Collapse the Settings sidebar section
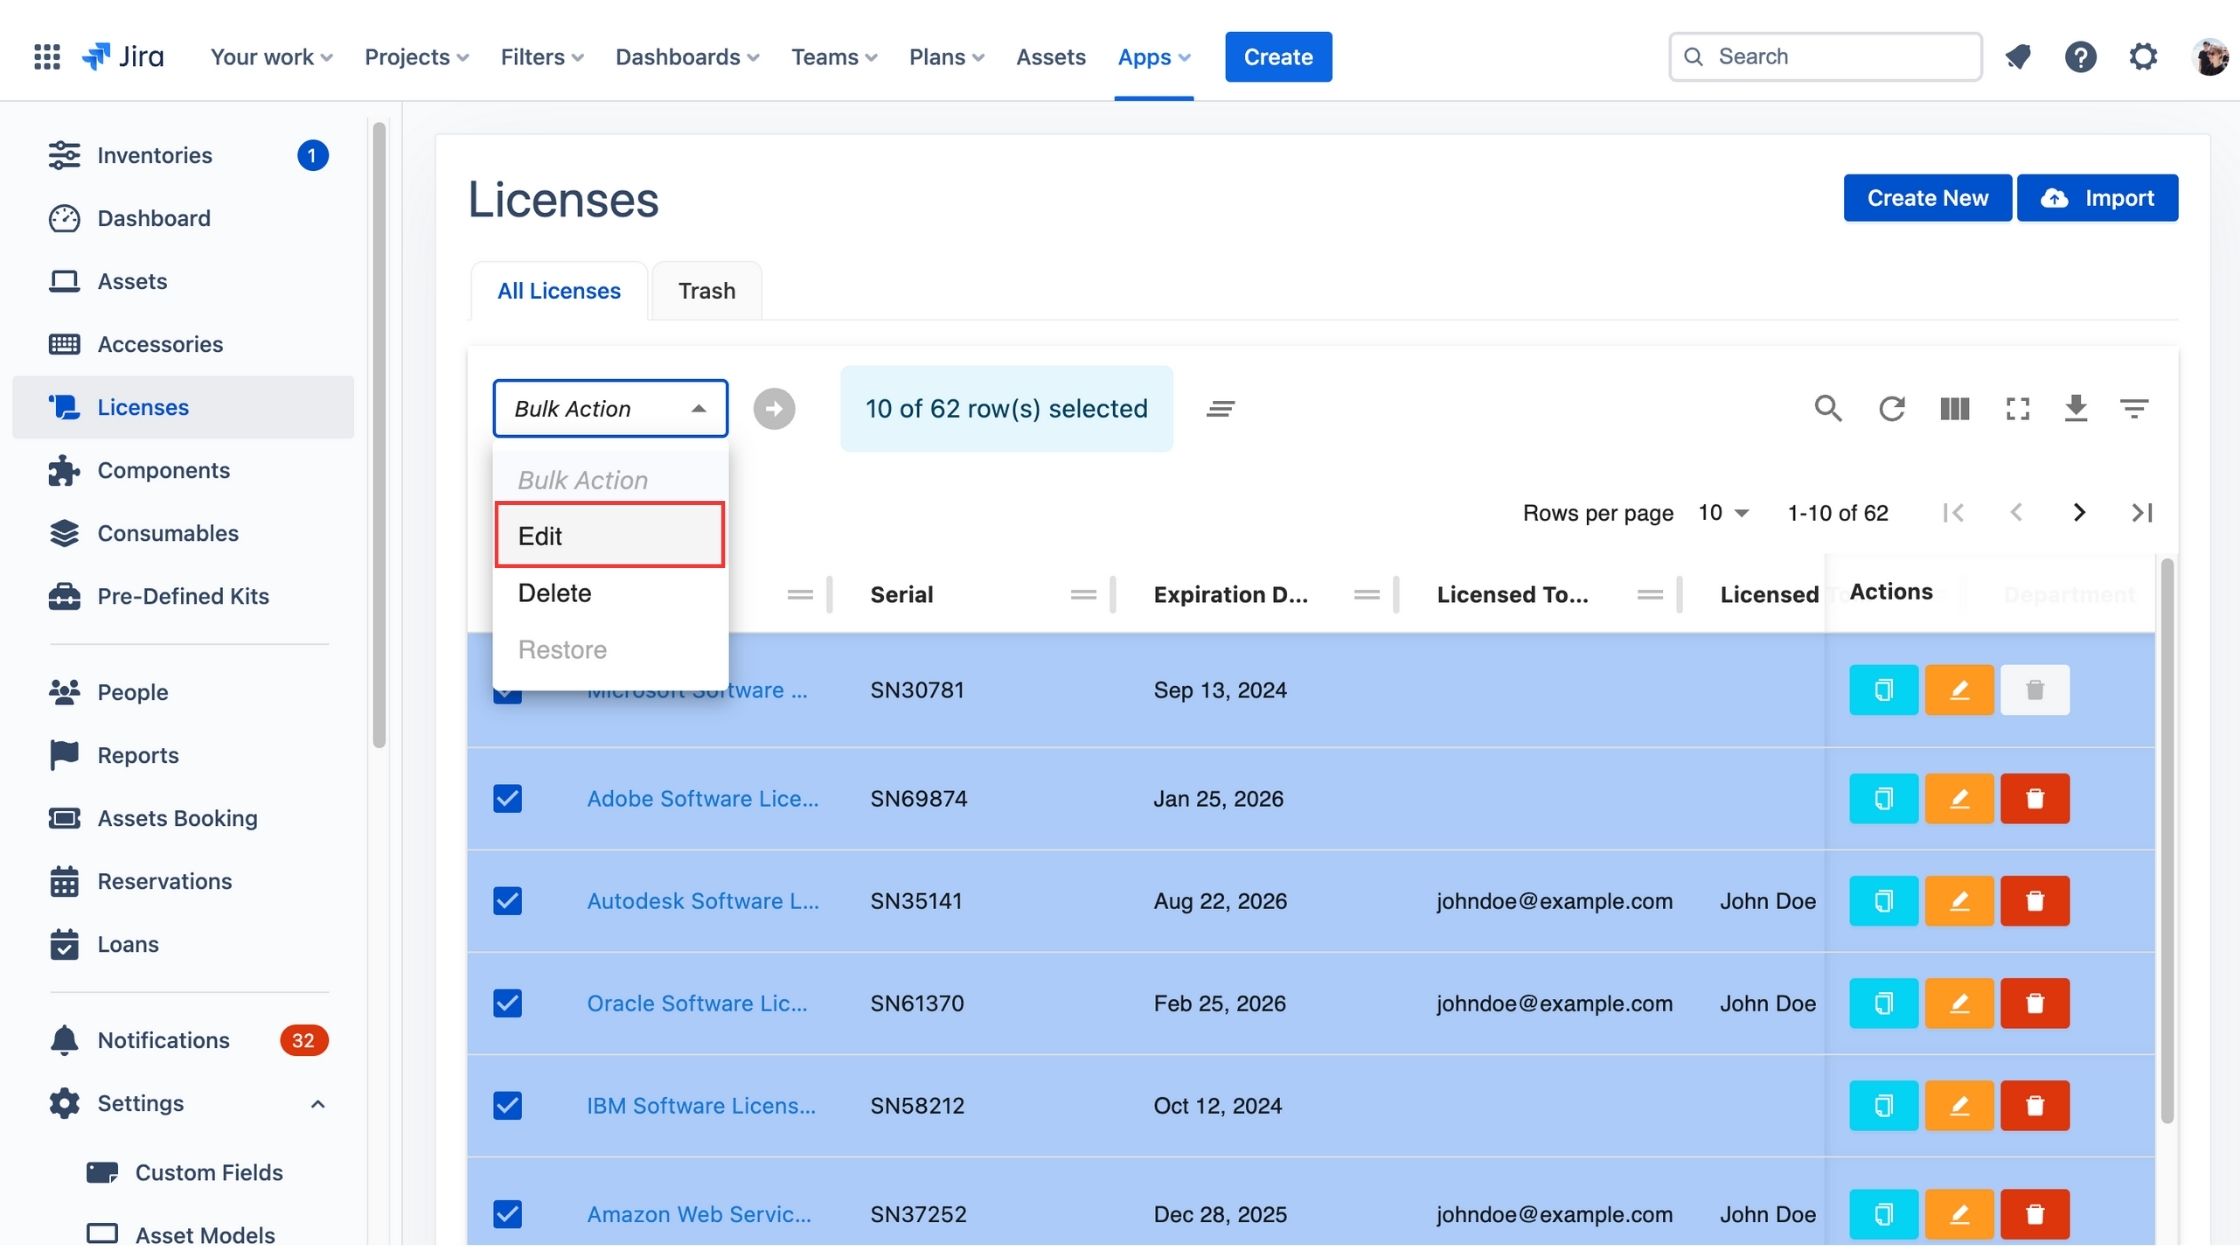The image size is (2240, 1260). pos(317,1104)
